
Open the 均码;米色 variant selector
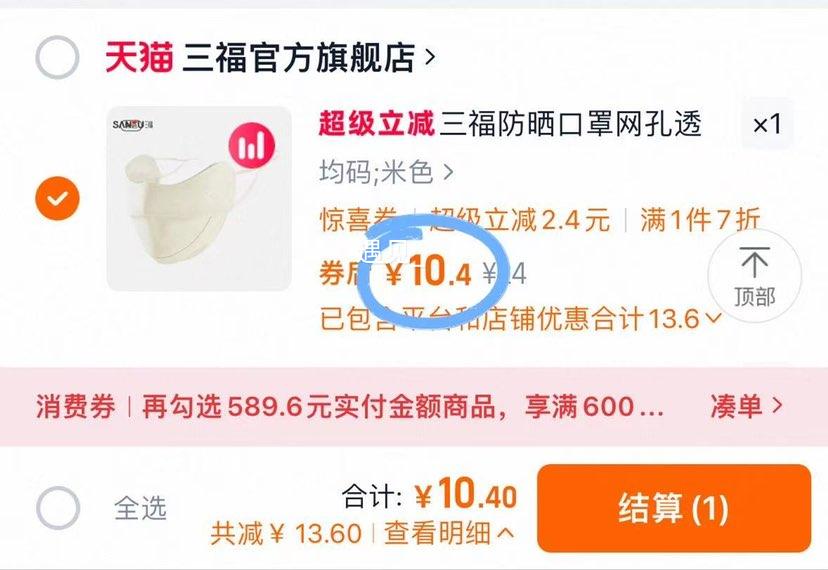(387, 172)
